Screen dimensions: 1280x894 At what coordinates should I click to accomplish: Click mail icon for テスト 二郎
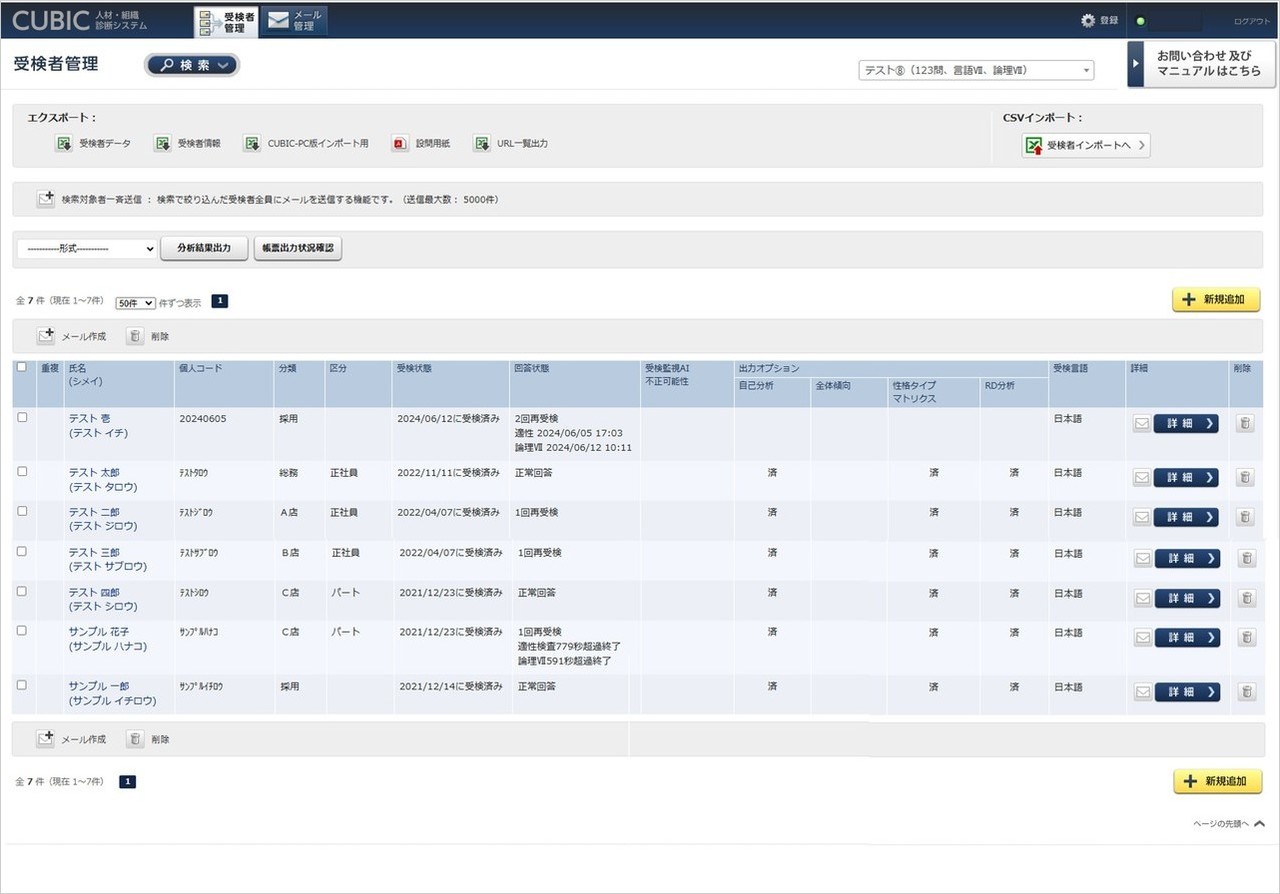[x=1141, y=517]
